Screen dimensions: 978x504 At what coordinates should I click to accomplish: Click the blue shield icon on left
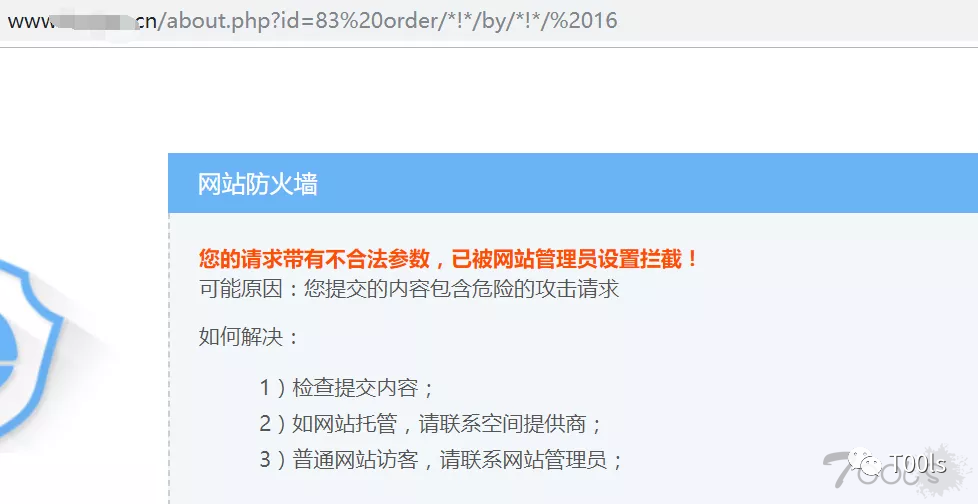tap(31, 349)
